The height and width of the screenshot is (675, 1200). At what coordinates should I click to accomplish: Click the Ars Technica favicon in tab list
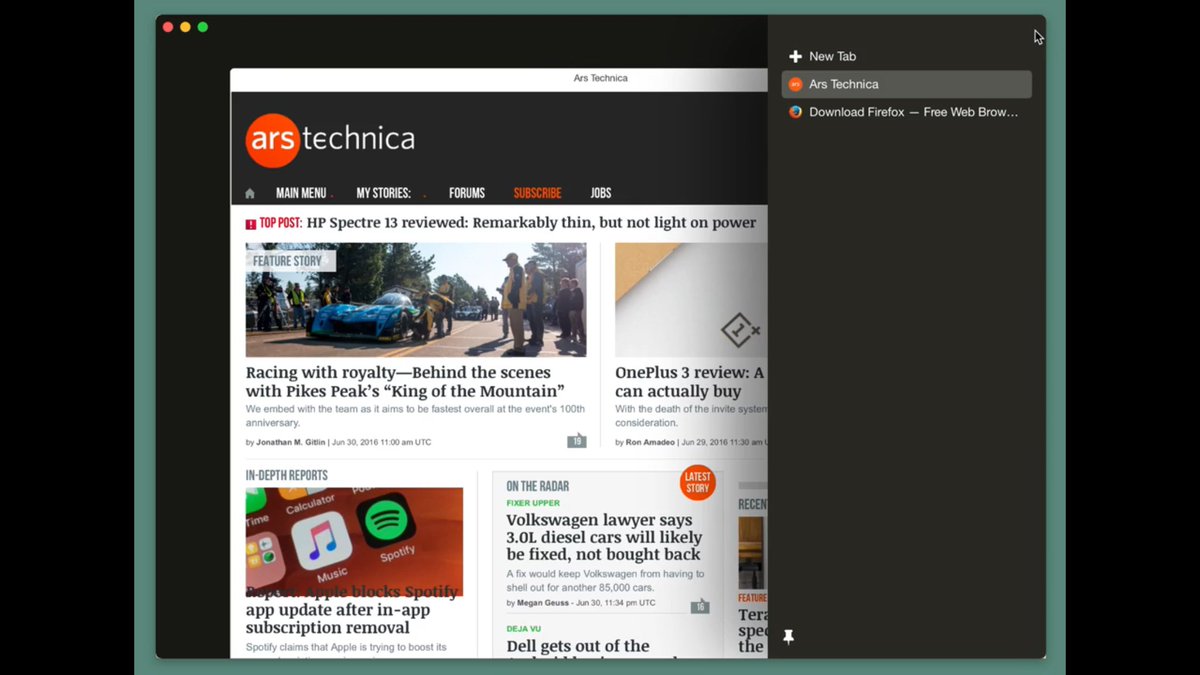(x=796, y=84)
